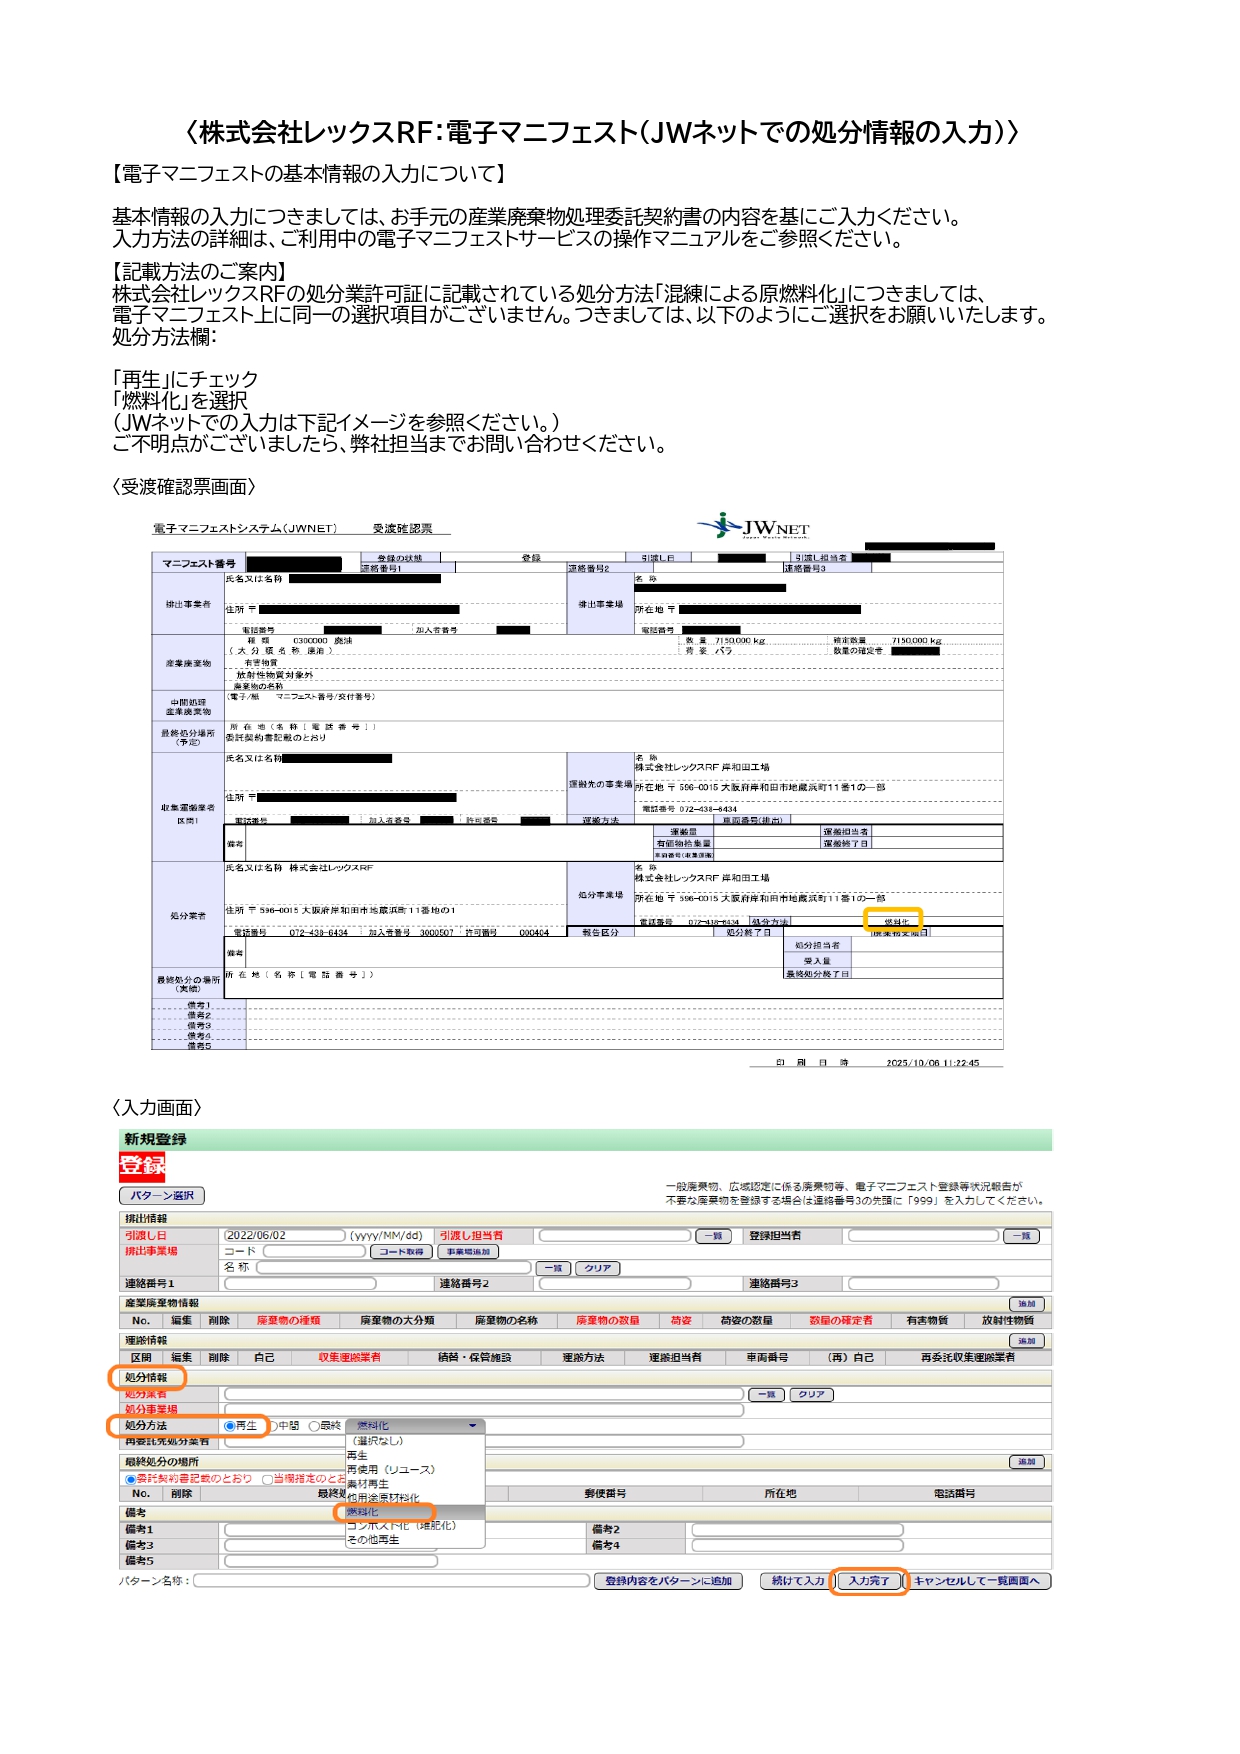The image size is (1240, 1754).
Task: Open the 燃料化 disposal method dropdown
Action: coord(415,1426)
